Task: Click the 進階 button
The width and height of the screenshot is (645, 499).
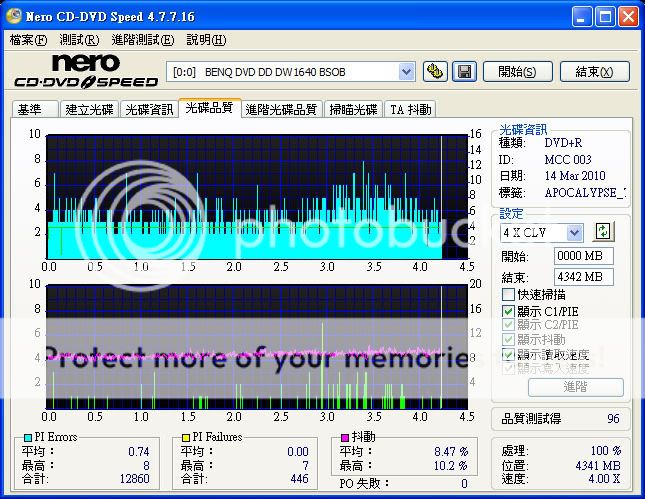Action: [575, 387]
